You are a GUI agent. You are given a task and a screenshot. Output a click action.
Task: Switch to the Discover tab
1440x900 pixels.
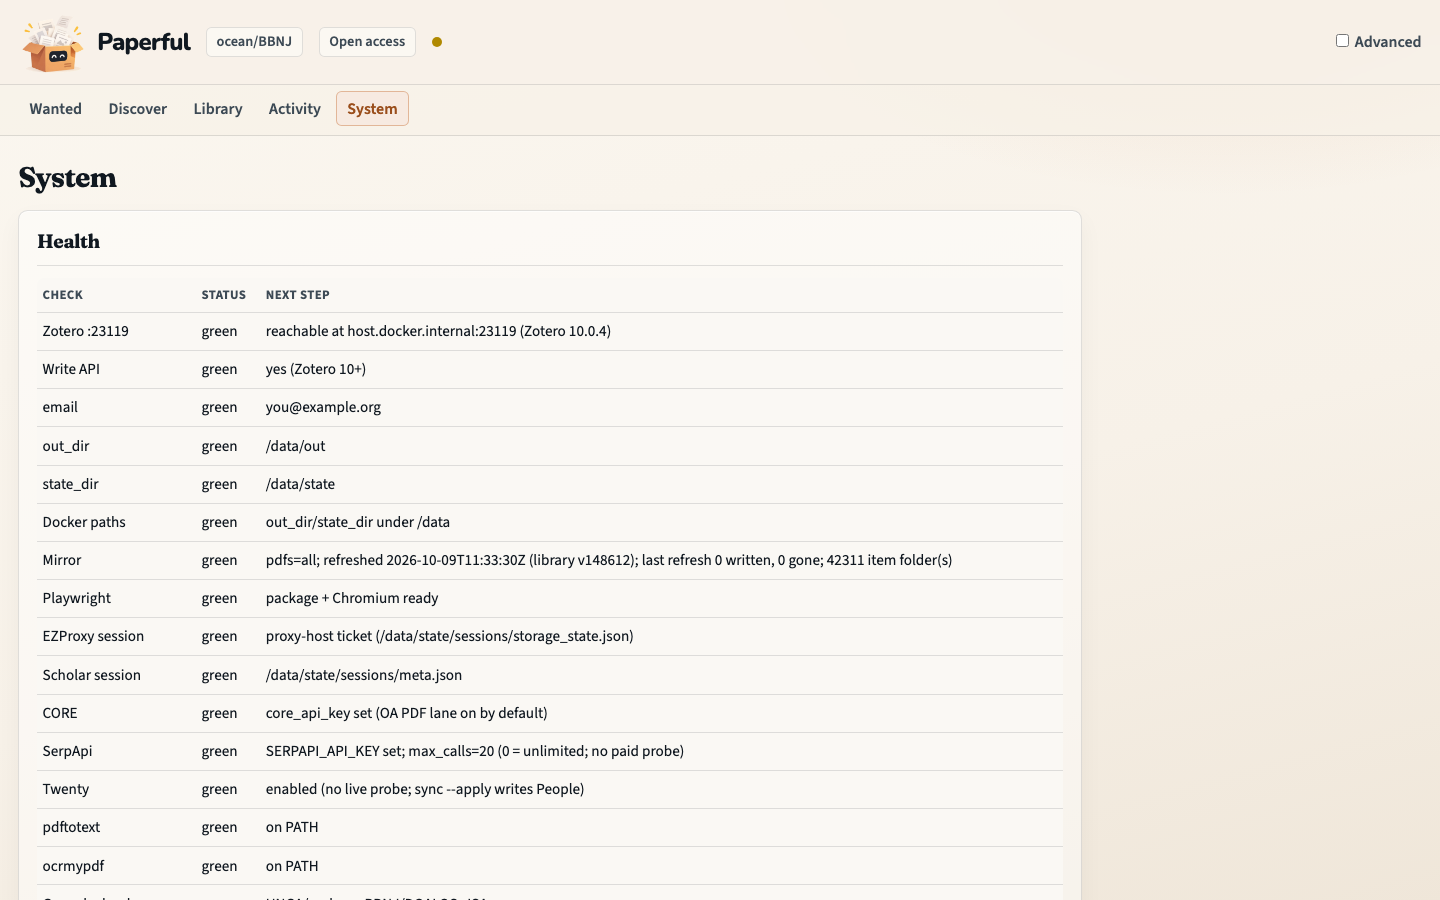(138, 109)
